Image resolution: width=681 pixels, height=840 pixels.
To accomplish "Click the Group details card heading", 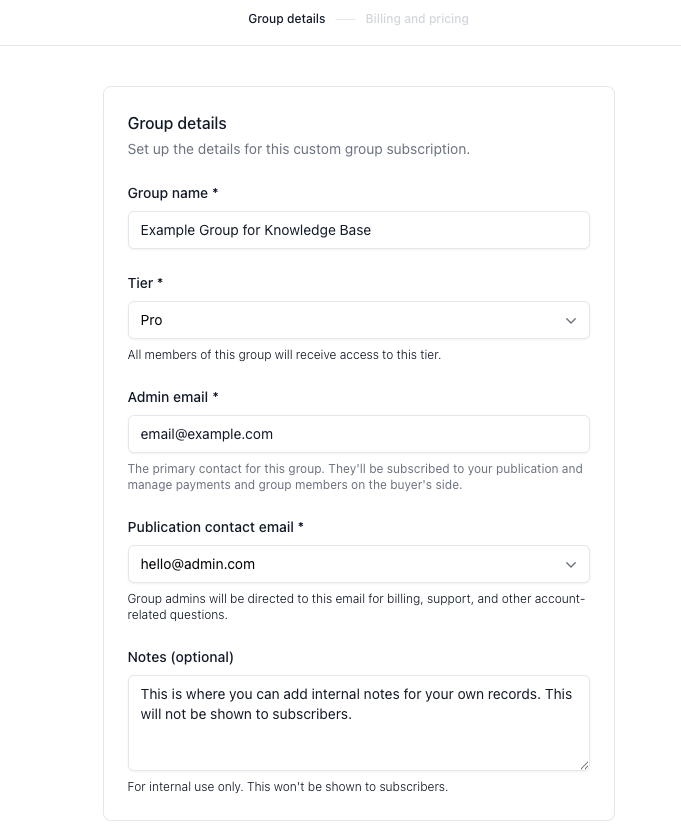I will point(177,123).
